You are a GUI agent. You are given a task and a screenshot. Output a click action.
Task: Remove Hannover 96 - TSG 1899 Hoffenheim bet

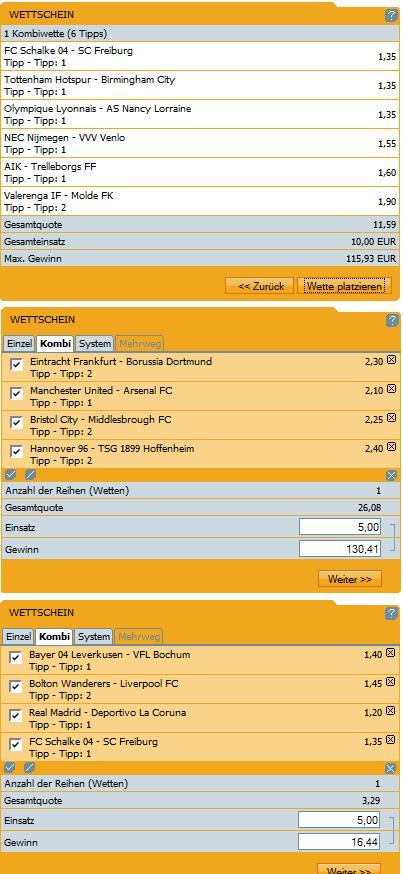391,446
